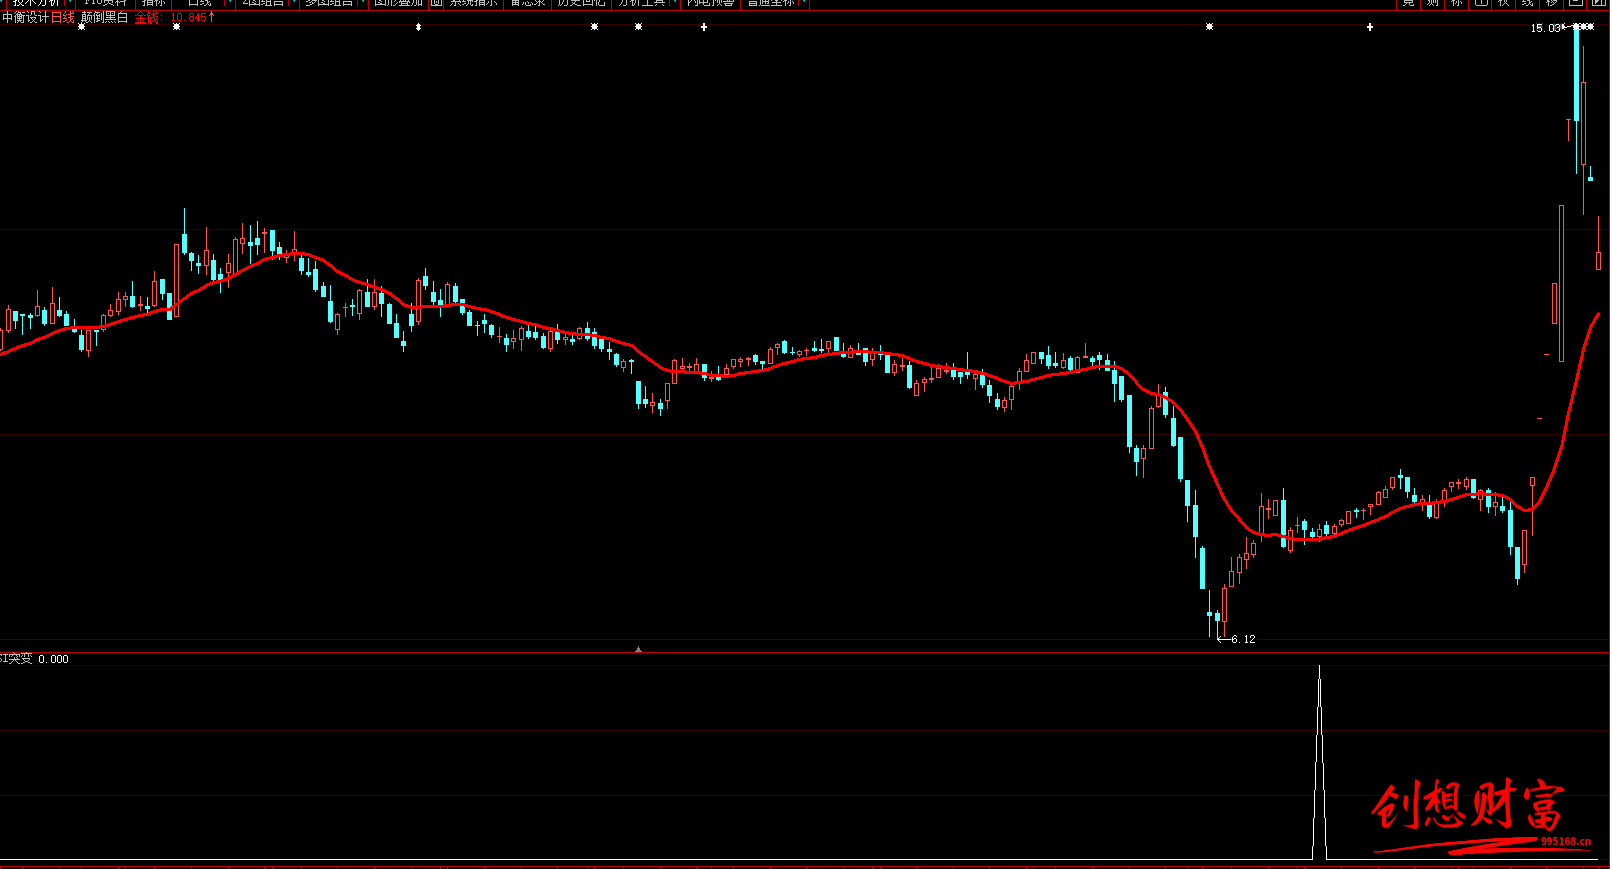The width and height of the screenshot is (1610, 869).
Task: Click the small gray triangle on the panel divider
Action: click(638, 649)
